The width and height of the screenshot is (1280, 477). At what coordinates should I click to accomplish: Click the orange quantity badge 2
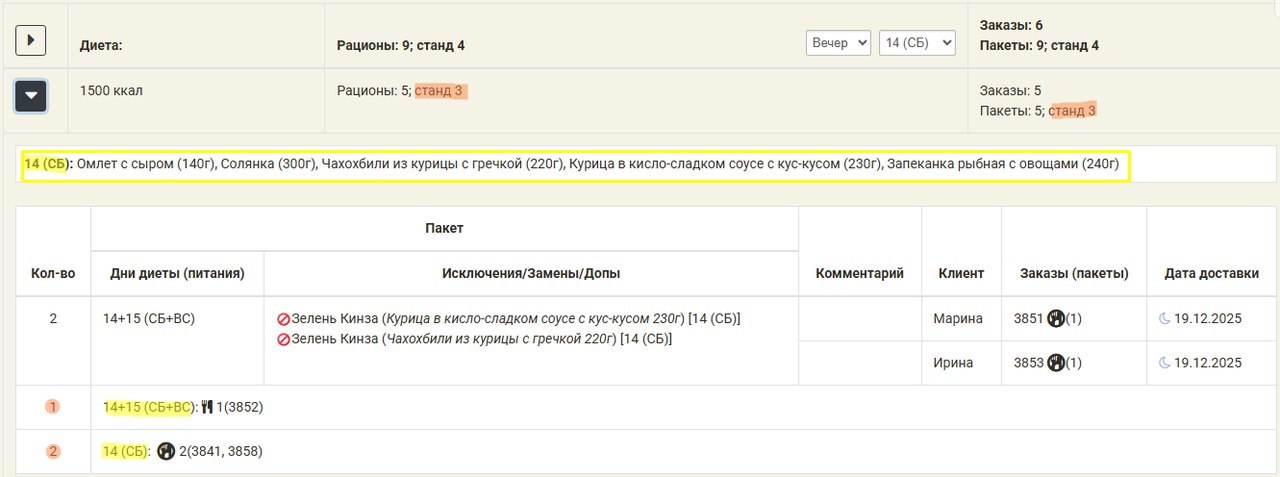53,451
